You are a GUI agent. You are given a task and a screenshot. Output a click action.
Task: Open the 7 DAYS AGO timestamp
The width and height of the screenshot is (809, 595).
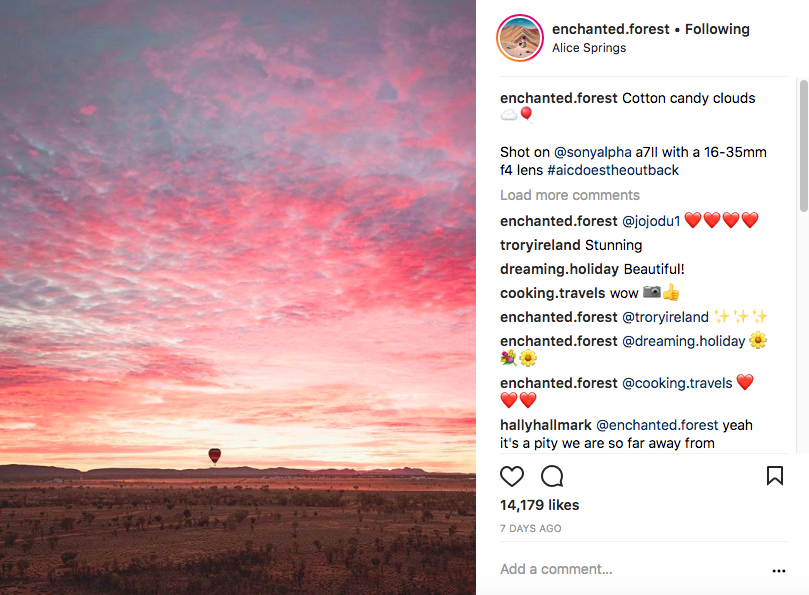[530, 528]
